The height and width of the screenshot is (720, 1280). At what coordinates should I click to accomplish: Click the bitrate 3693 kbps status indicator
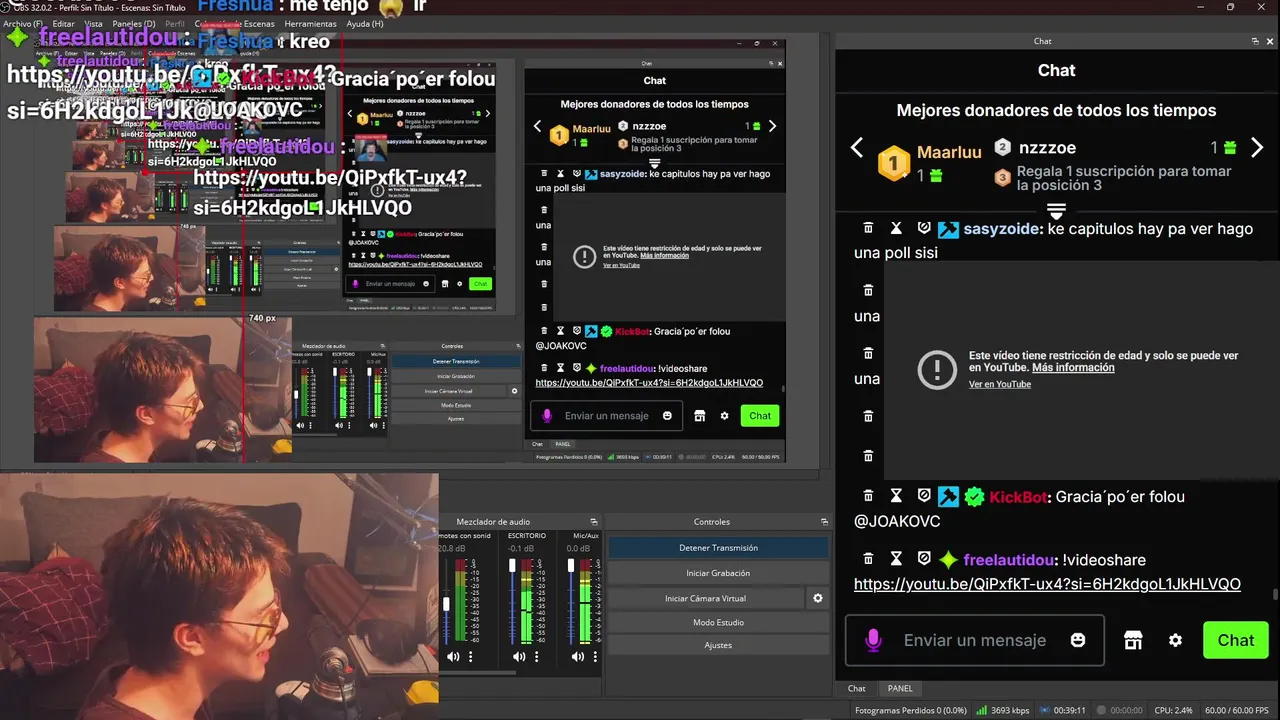1002,710
